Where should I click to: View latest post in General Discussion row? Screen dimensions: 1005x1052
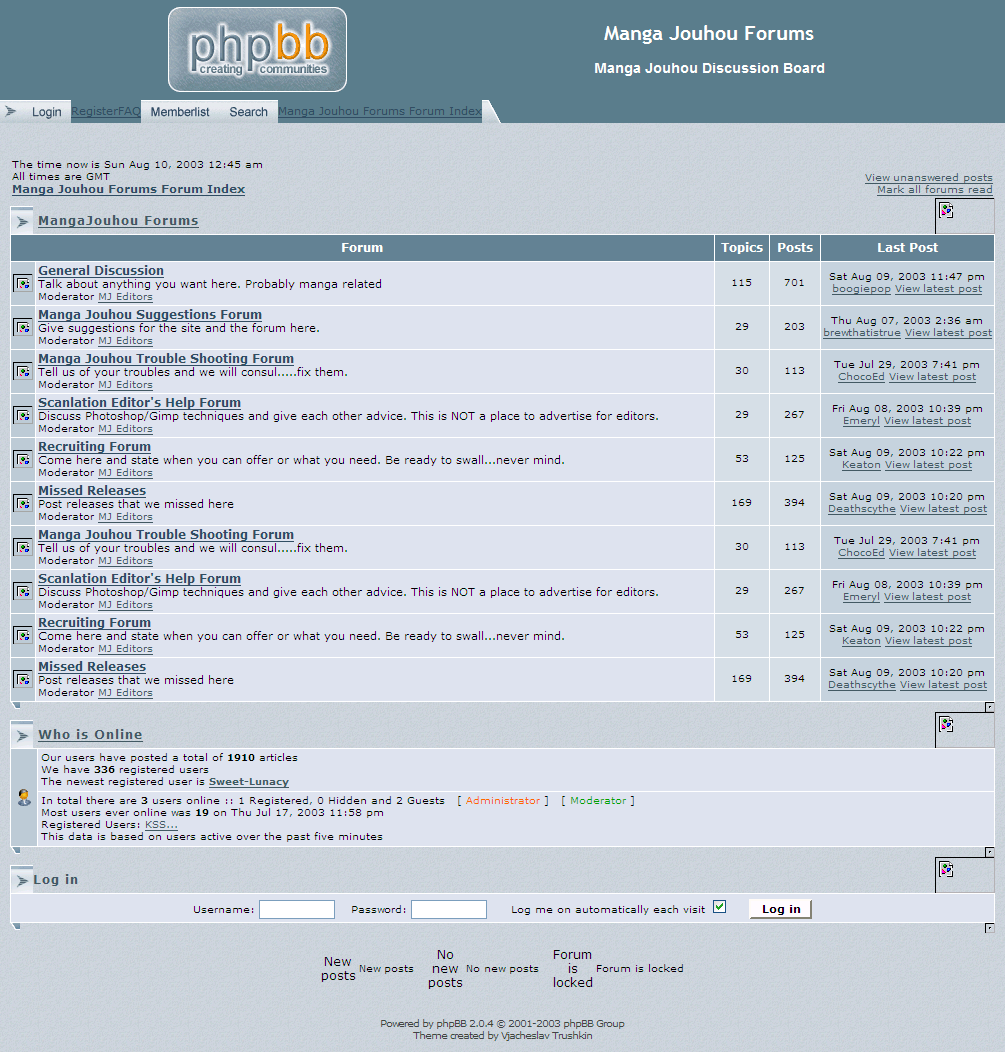(x=938, y=289)
